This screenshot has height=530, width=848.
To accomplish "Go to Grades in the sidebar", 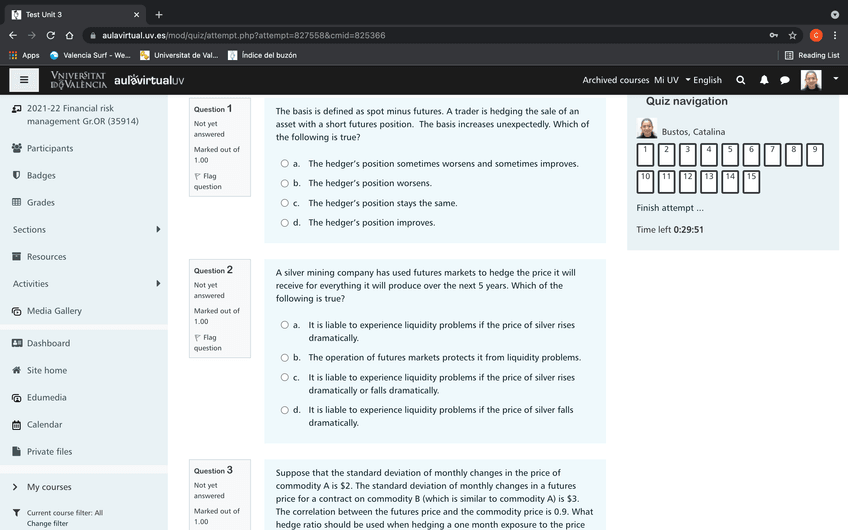I will [41, 203].
